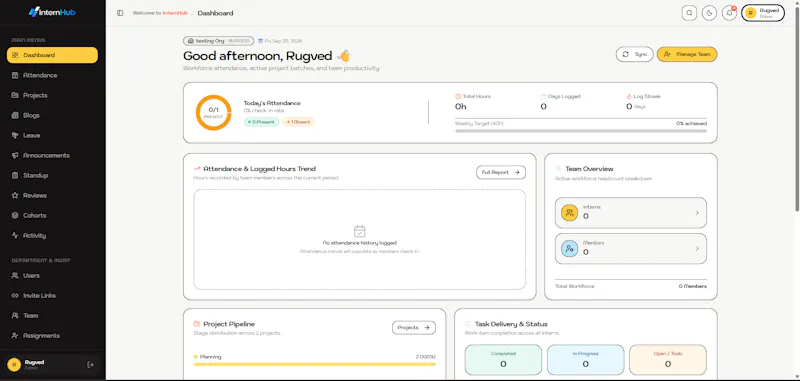800x381 pixels.
Task: Open notifications bell icon
Action: tap(729, 13)
